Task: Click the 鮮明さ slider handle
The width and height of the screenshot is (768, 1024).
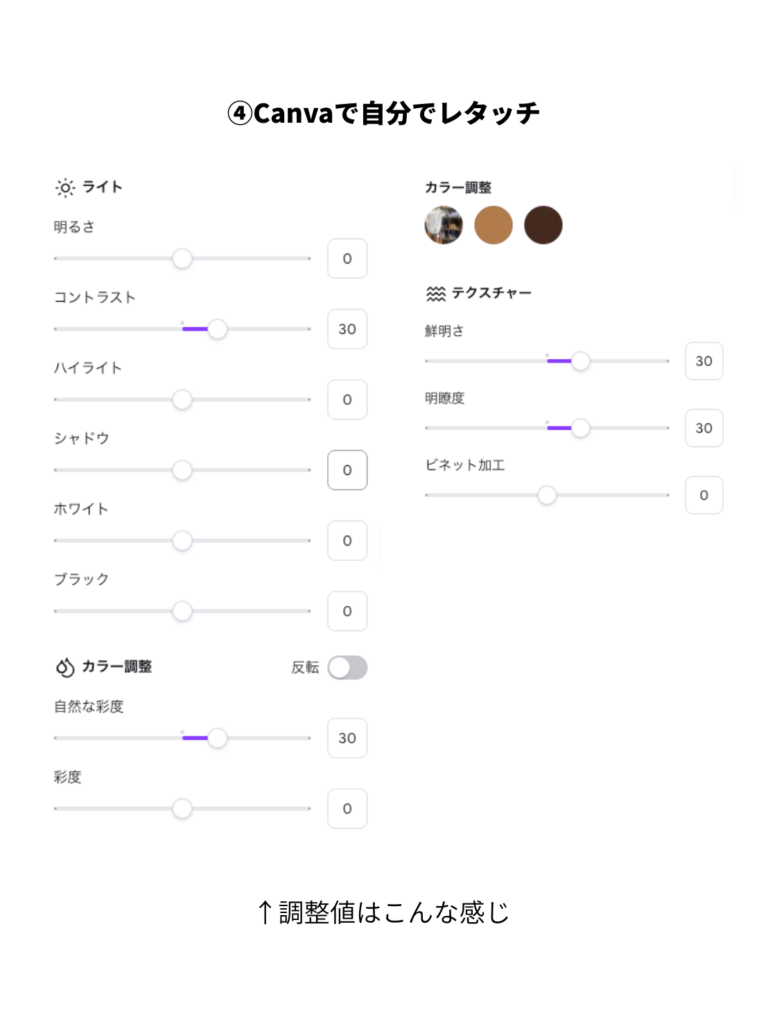Action: tap(581, 361)
